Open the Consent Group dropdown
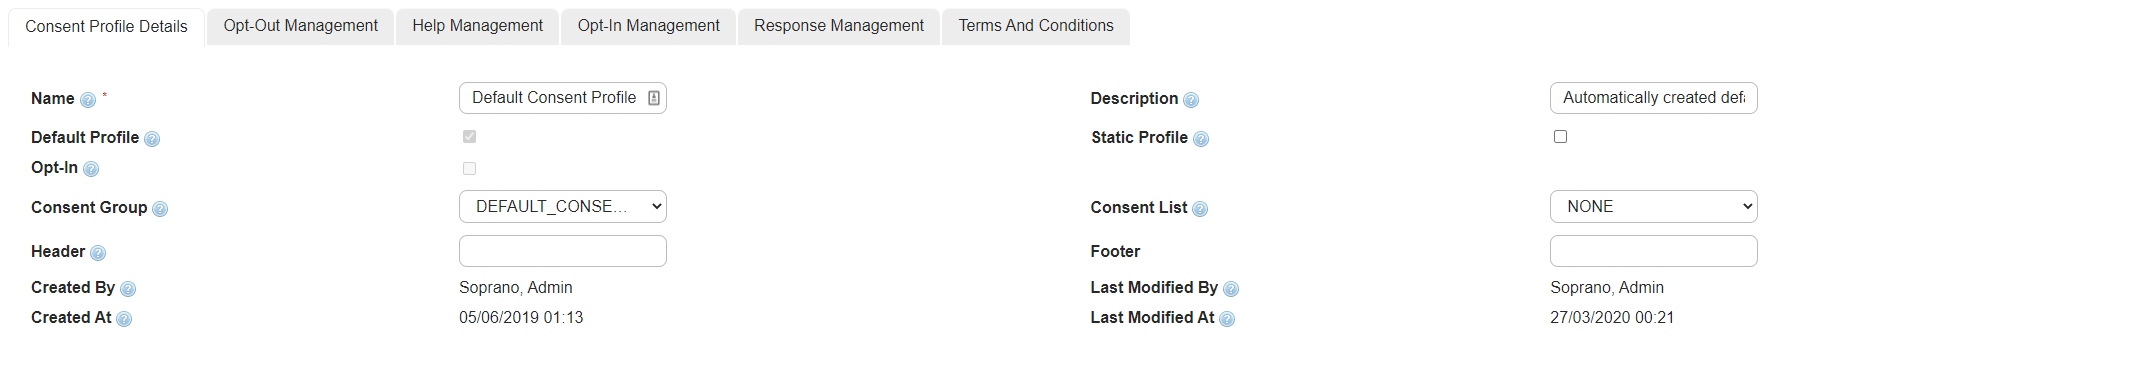 [x=563, y=207]
